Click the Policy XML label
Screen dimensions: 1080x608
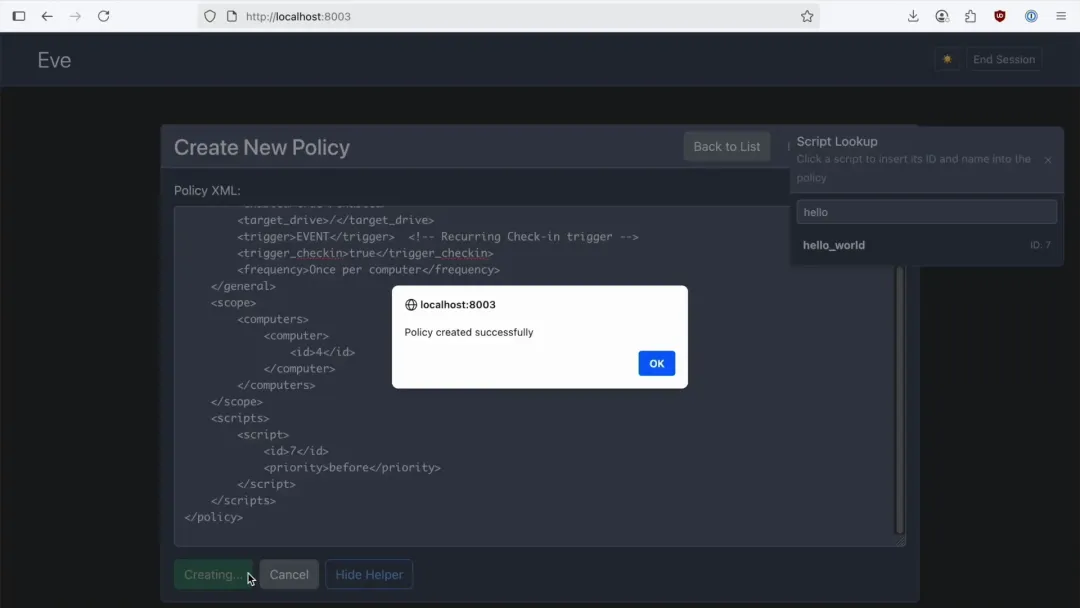(x=207, y=191)
